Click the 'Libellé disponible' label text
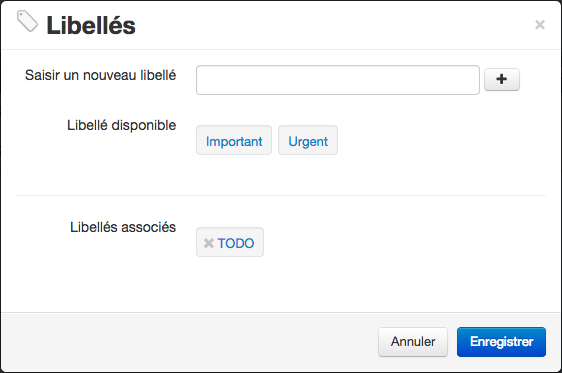Screen dimensions: 562x373 [122, 125]
